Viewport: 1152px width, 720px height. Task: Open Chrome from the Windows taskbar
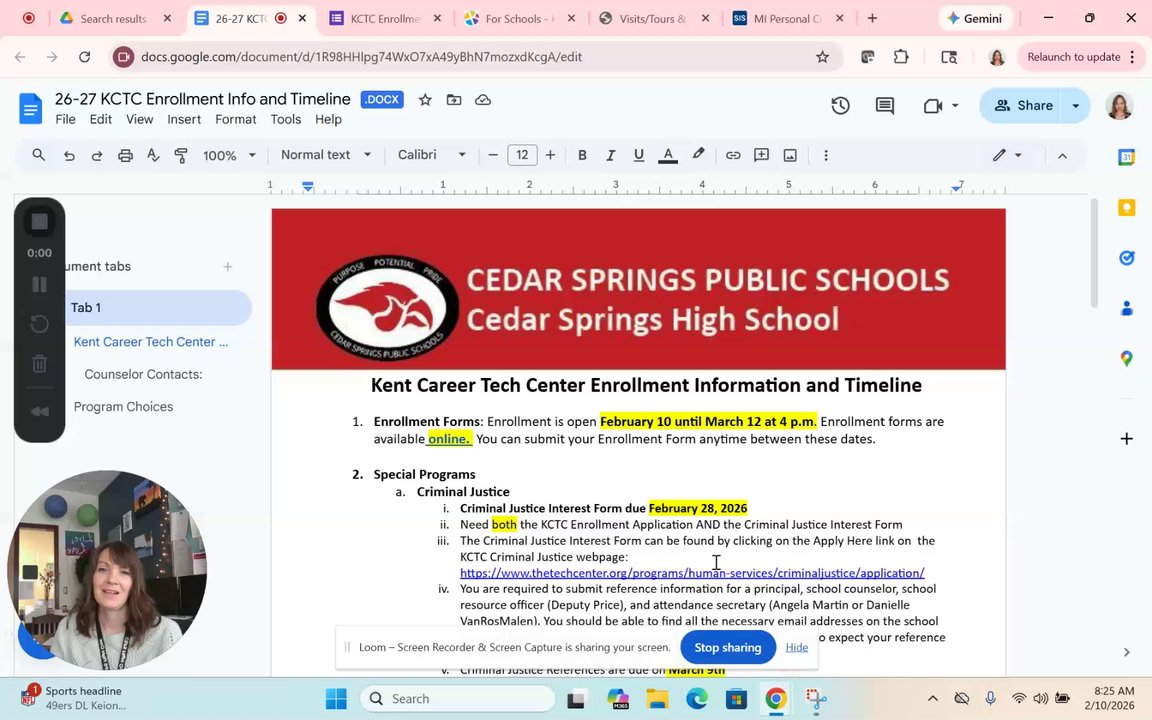pyautogui.click(x=776, y=699)
